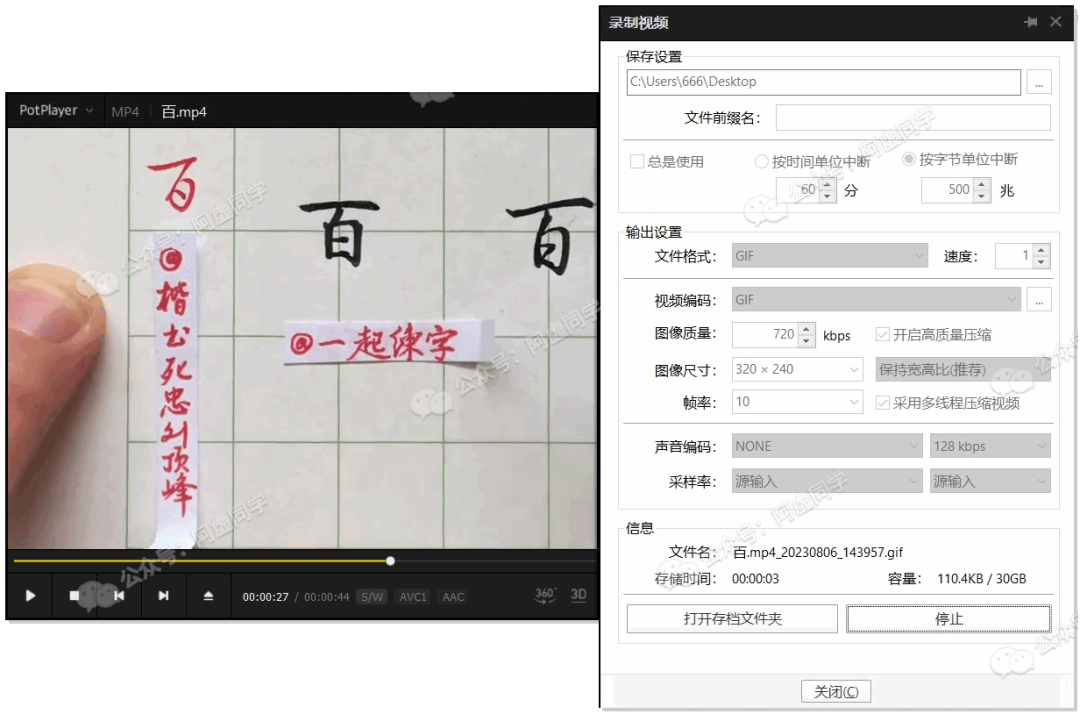This screenshot has width=1080, height=714.
Task: Select 按字节单位中断 radio button
Action: pyautogui.click(x=908, y=160)
